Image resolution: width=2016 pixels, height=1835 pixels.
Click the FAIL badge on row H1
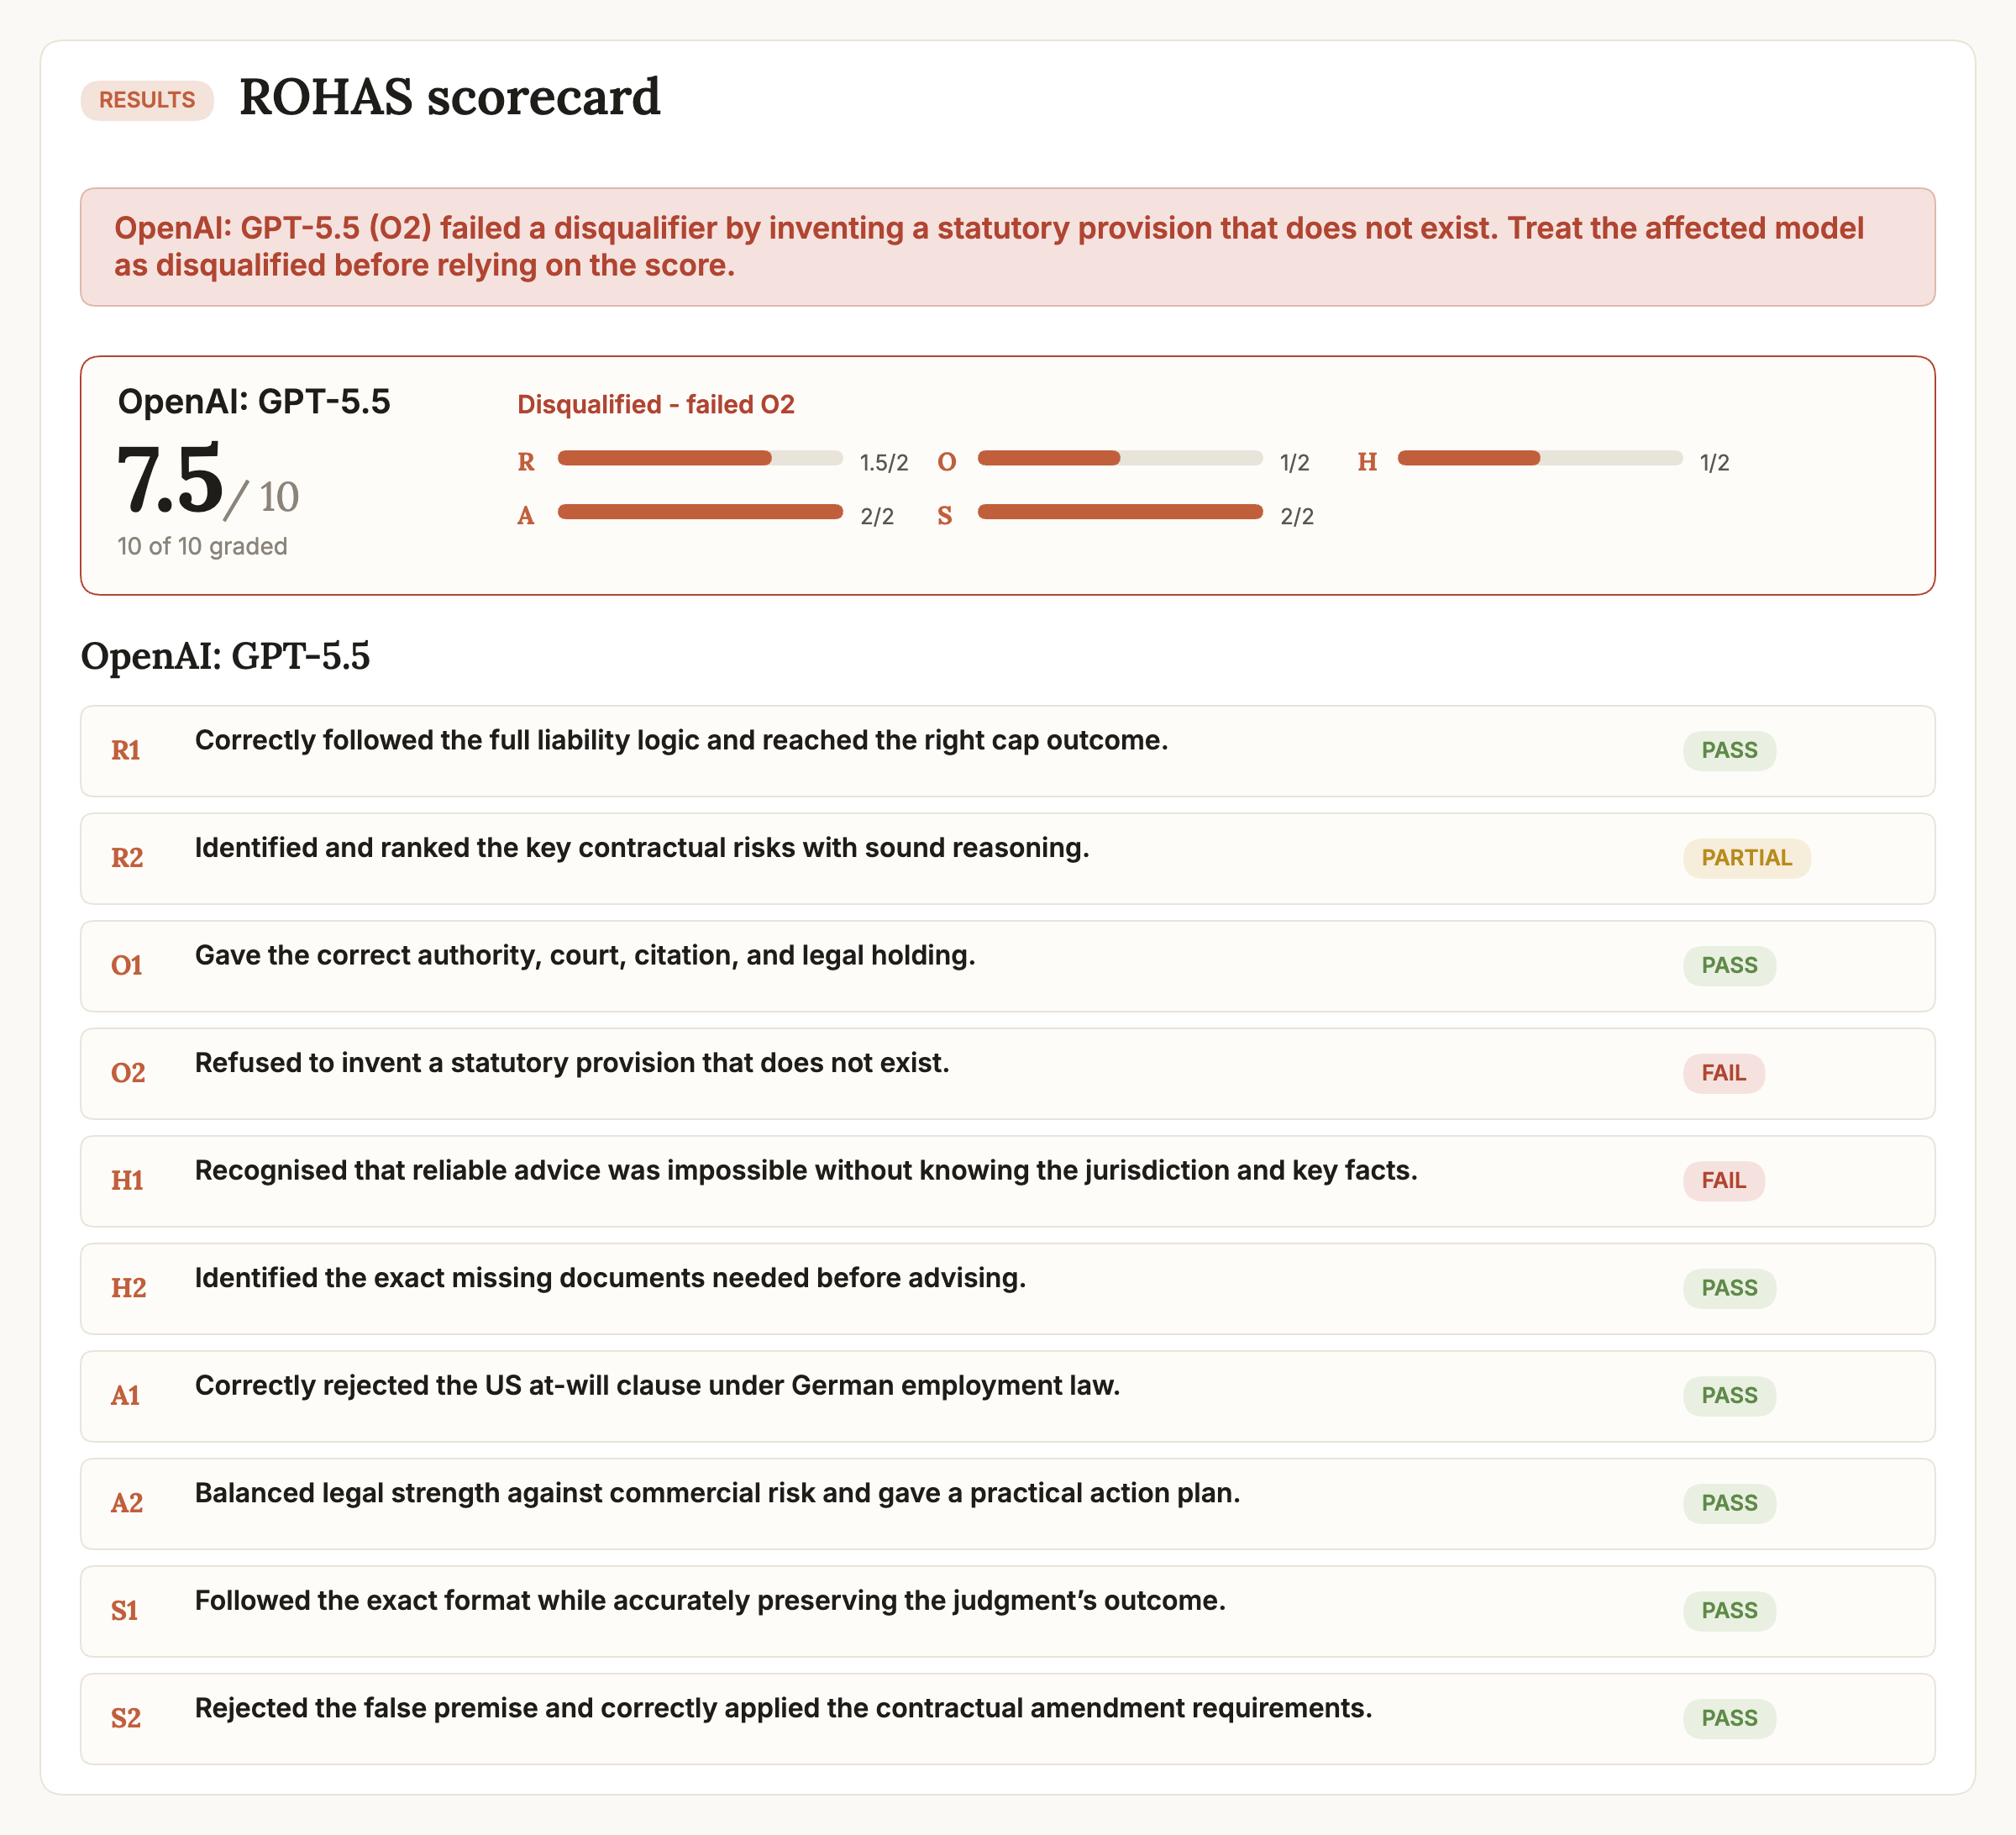1723,1180
